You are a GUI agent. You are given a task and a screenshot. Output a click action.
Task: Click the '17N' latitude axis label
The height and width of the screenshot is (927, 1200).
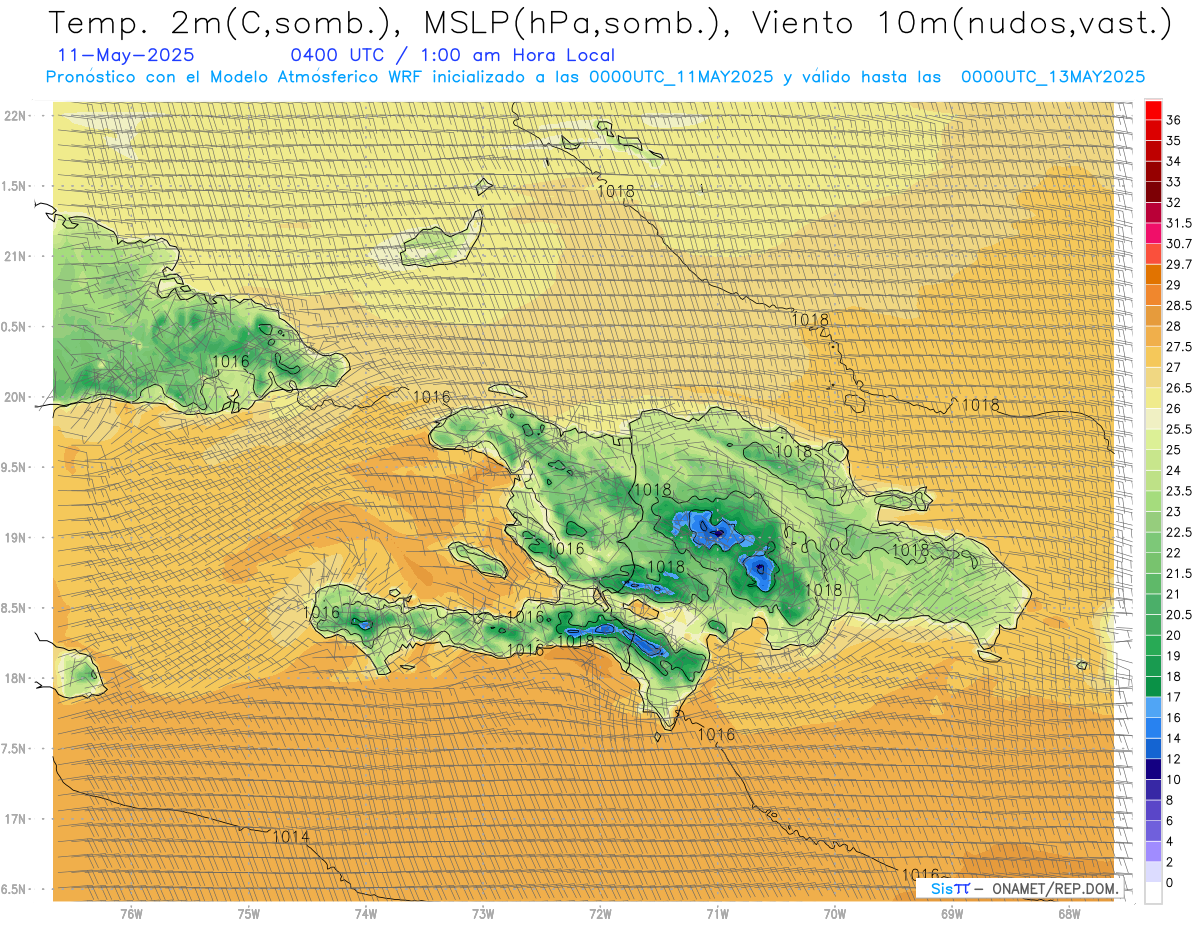coord(16,819)
